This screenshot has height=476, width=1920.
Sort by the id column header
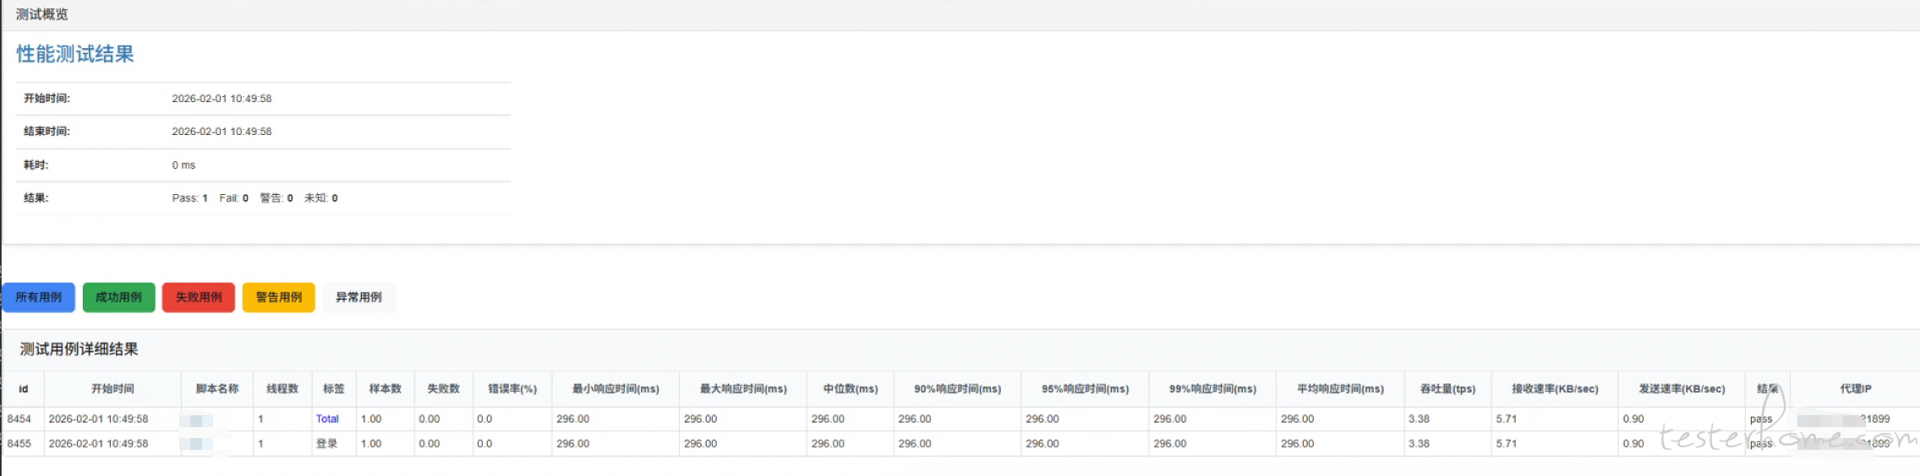click(x=23, y=389)
